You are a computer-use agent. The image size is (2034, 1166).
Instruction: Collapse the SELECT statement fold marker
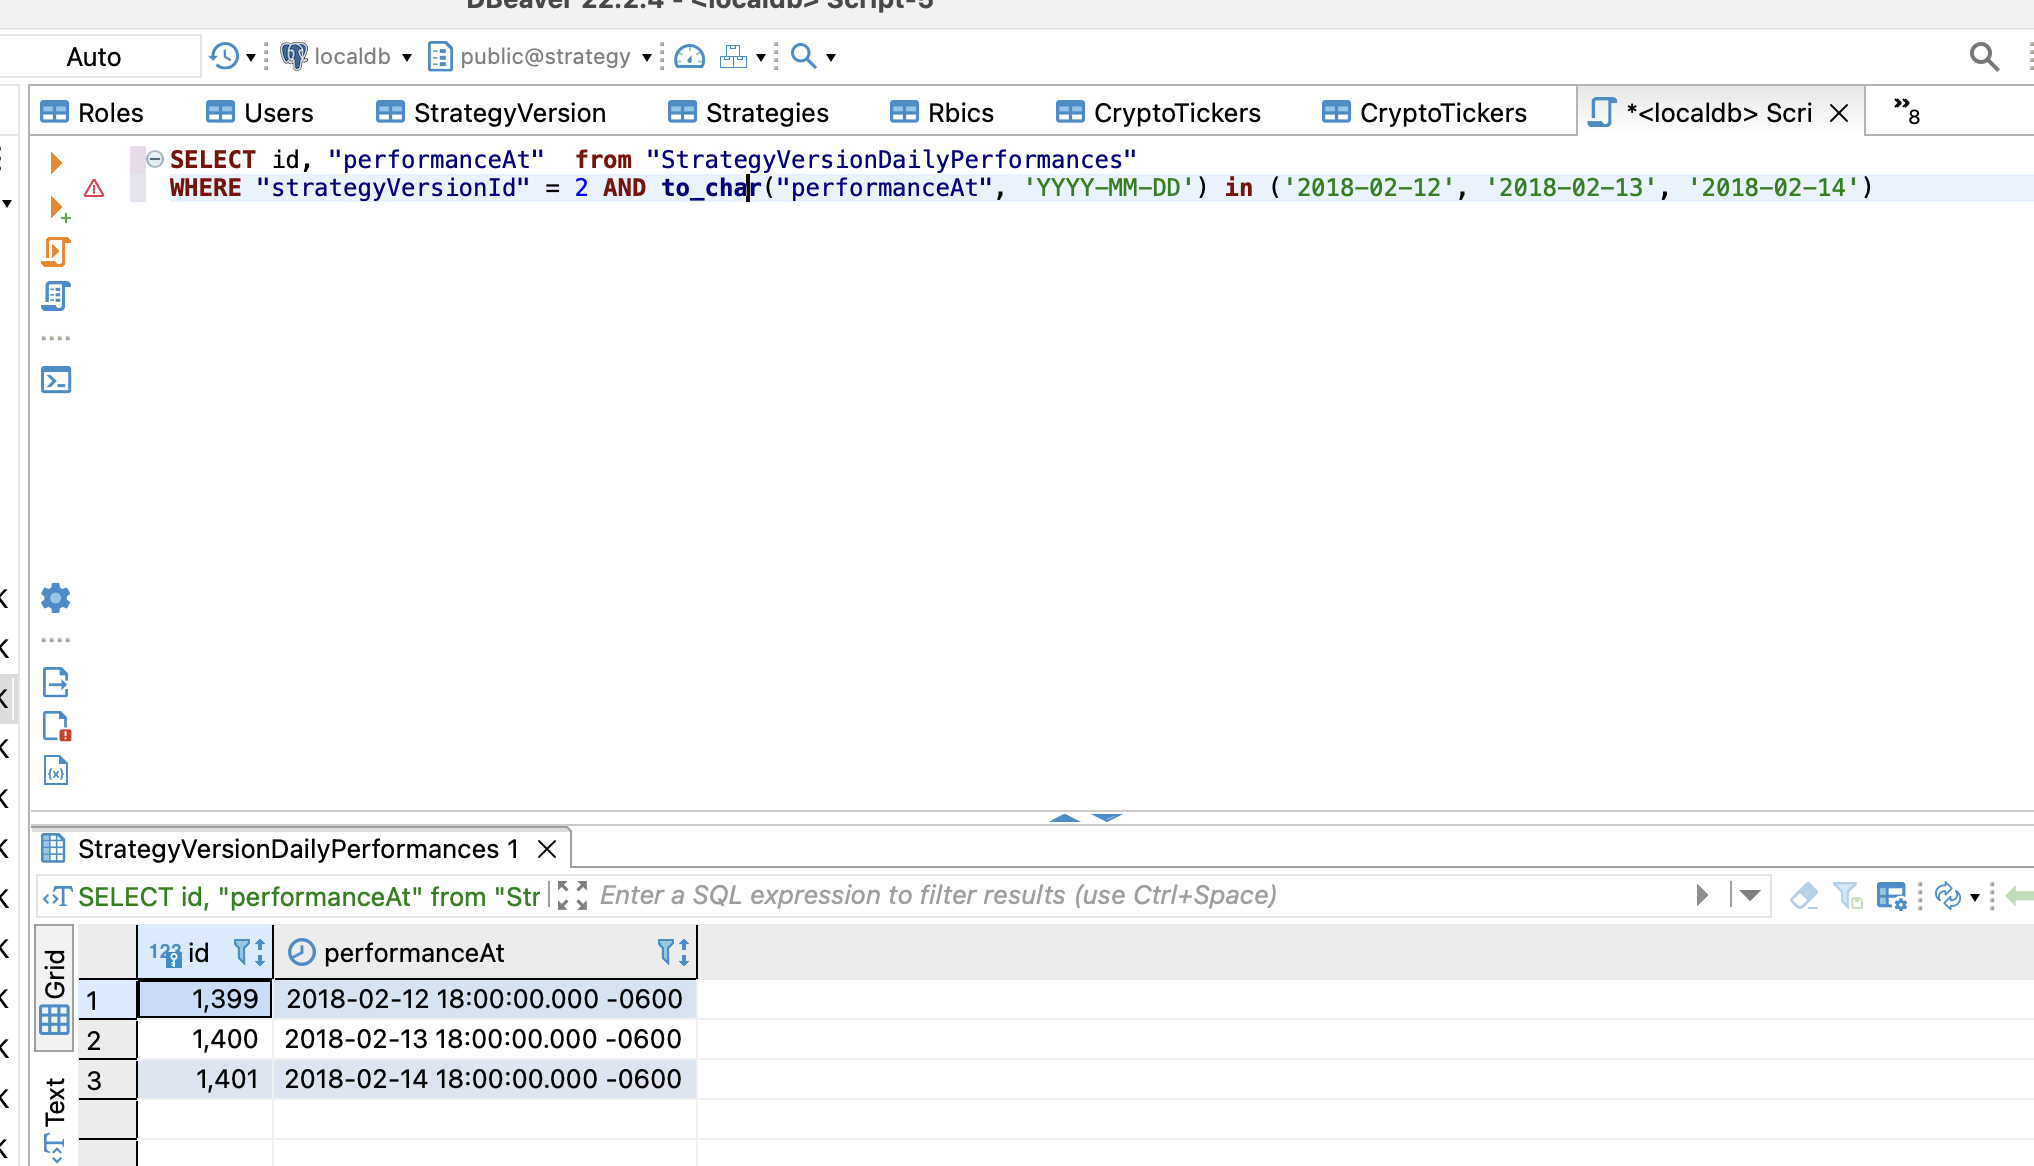click(x=155, y=159)
